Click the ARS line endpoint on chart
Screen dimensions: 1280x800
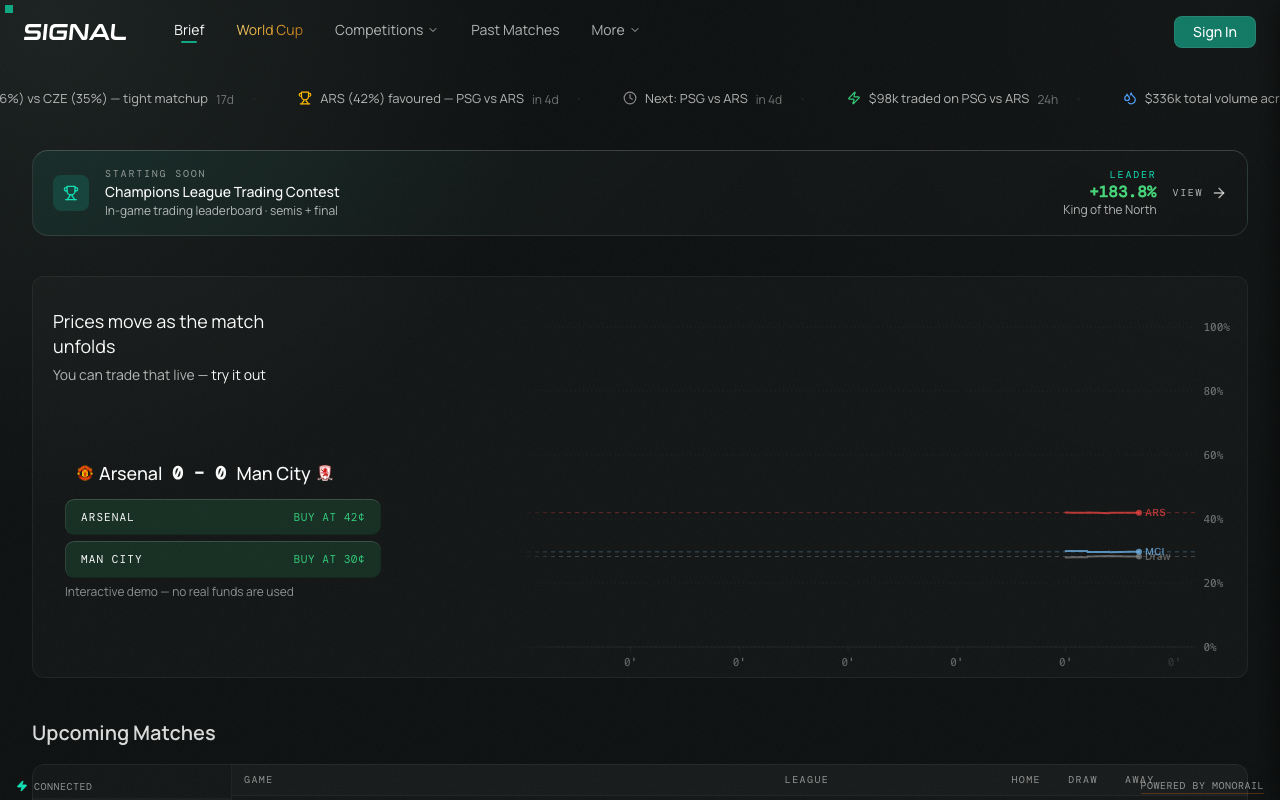click(x=1139, y=513)
